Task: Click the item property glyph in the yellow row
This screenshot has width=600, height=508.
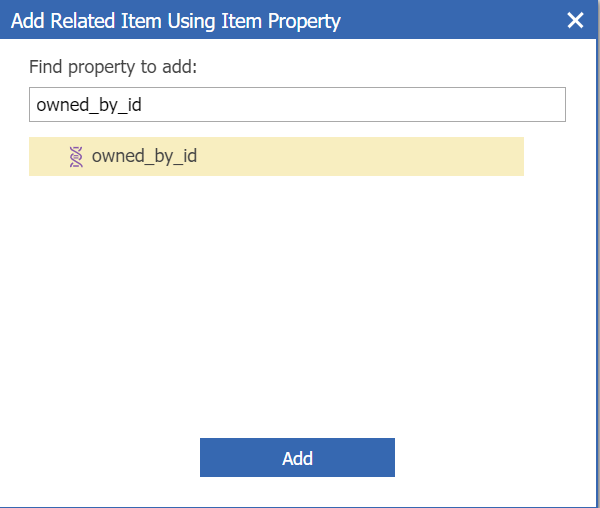Action: pos(77,156)
